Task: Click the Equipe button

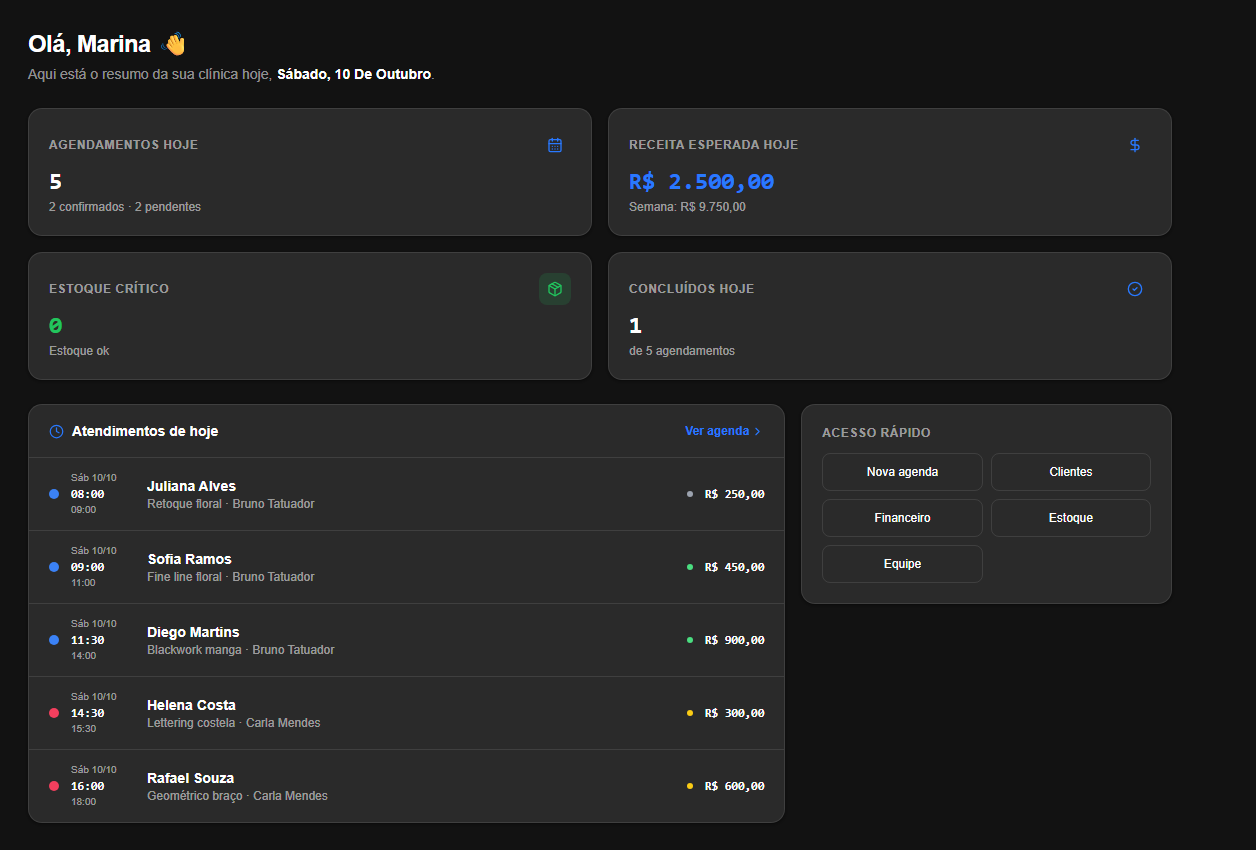Action: 902,564
